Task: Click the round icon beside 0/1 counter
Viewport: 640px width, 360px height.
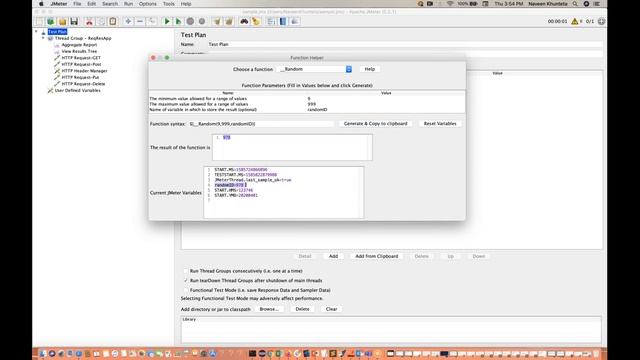Action: [x=601, y=21]
